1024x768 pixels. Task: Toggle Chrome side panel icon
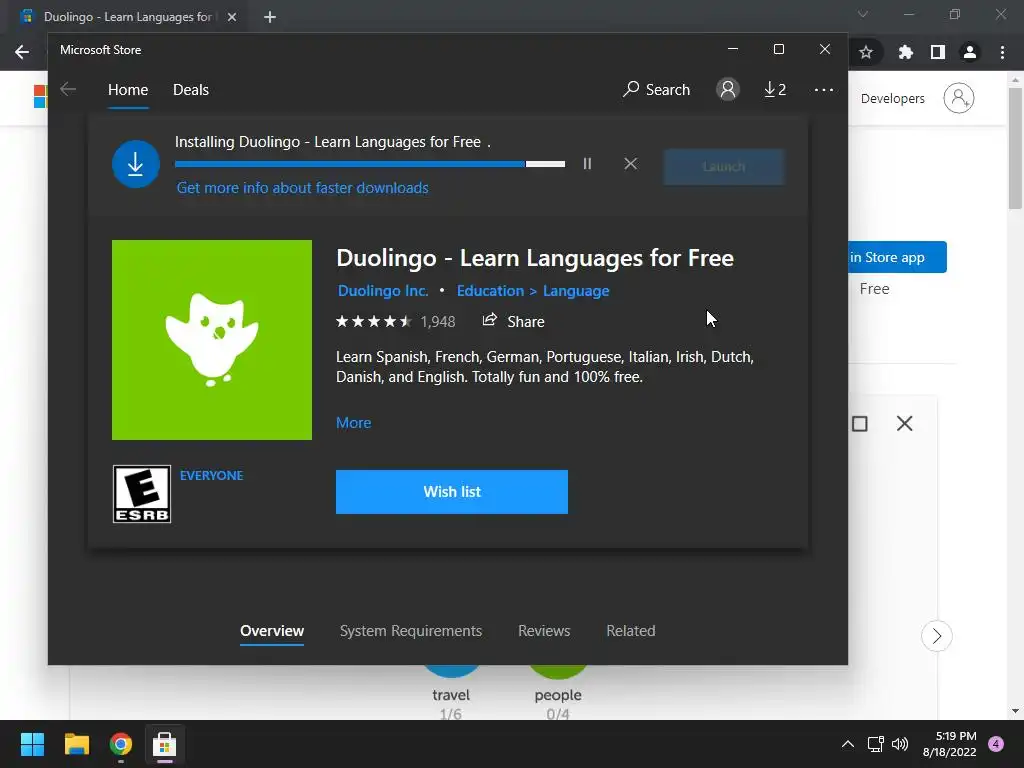(938, 52)
